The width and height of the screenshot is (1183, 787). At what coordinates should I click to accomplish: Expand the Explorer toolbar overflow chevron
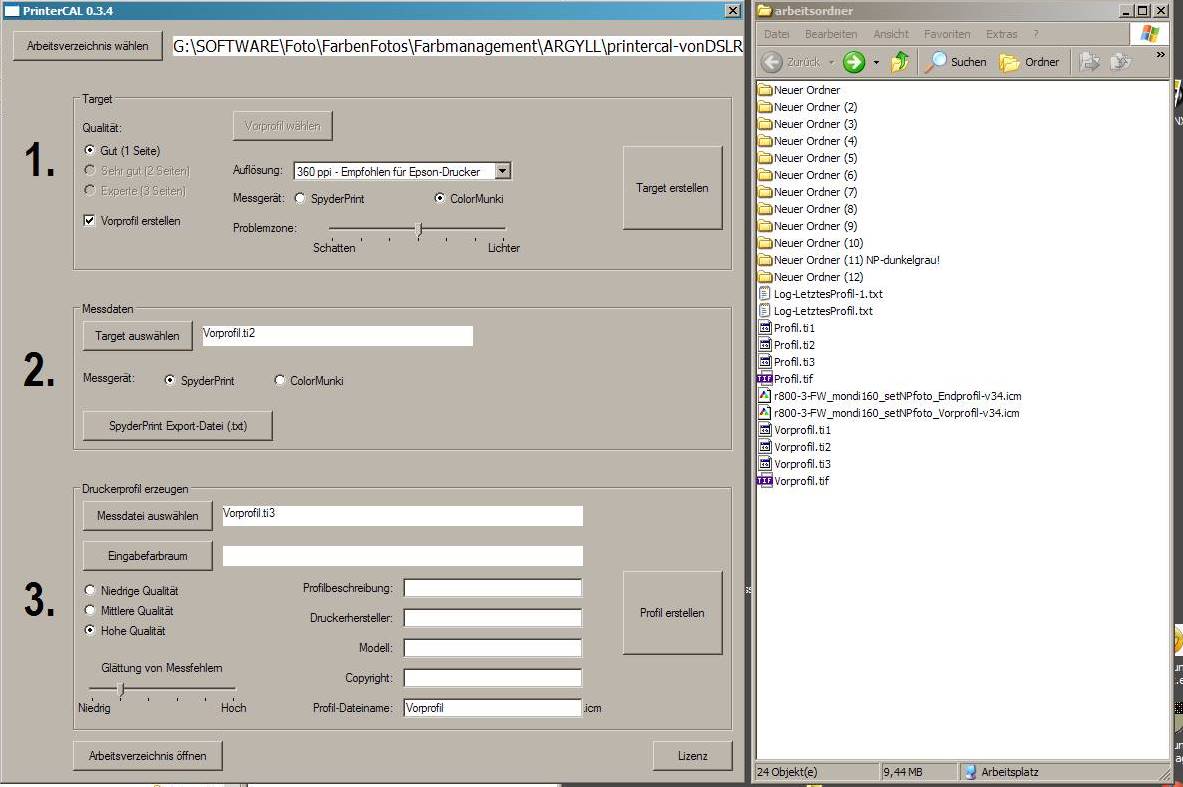click(1160, 56)
